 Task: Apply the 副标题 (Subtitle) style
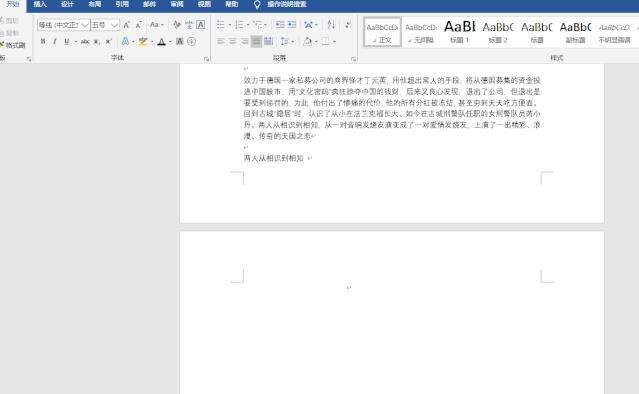pos(575,32)
